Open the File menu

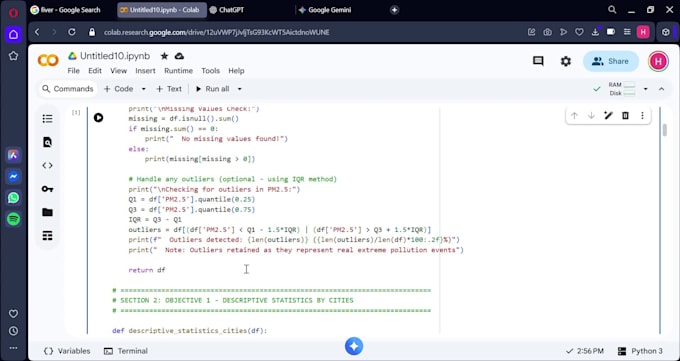tap(73, 71)
